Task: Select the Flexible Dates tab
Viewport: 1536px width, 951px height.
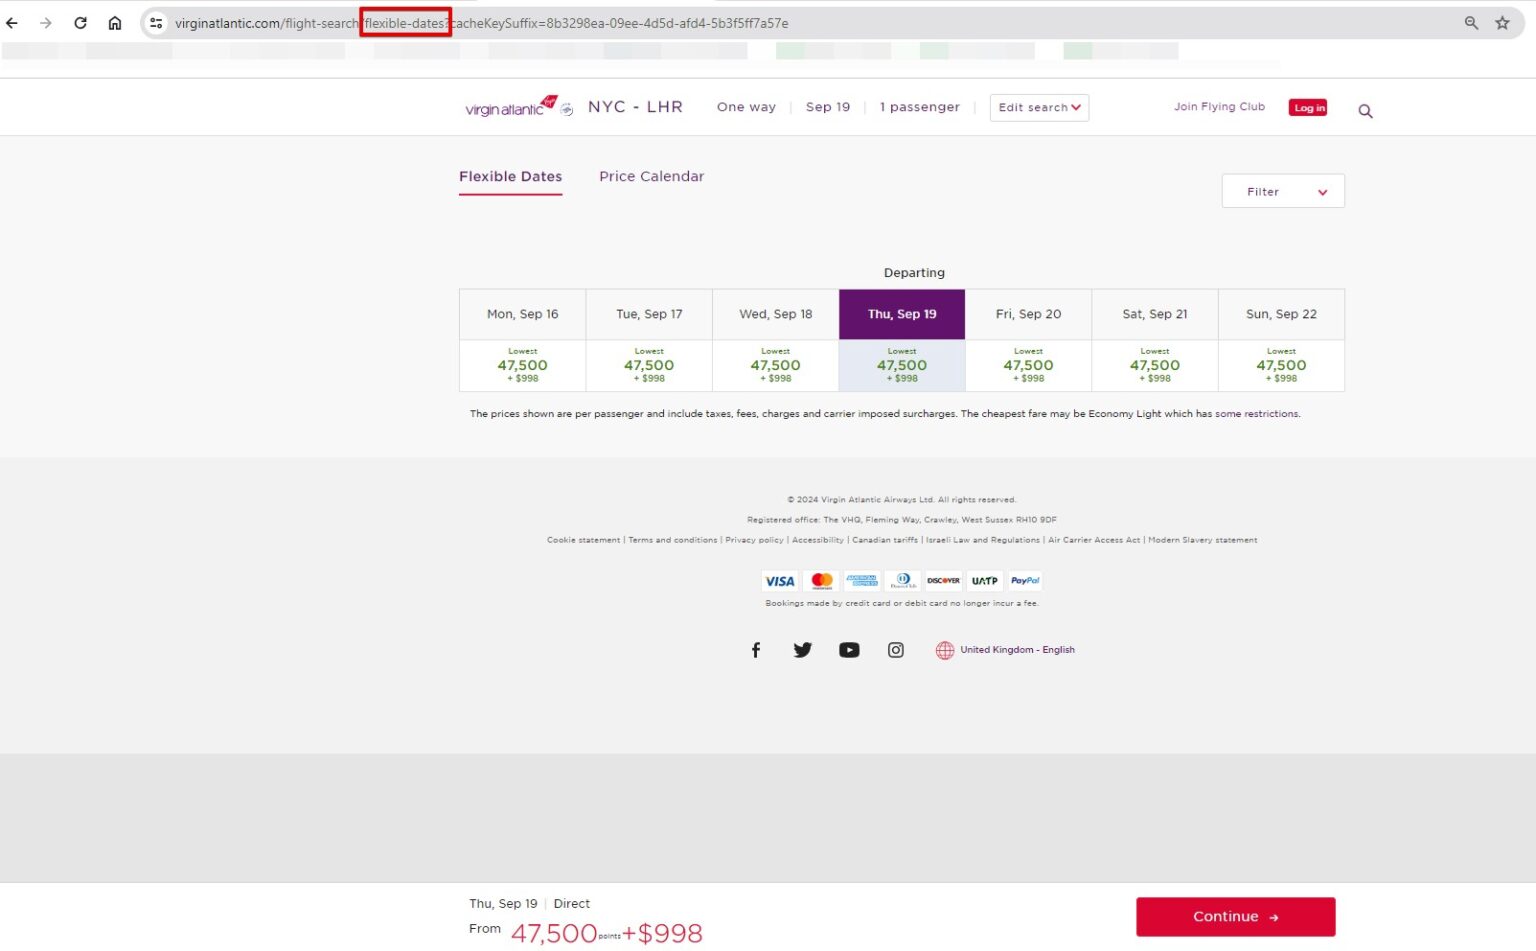Action: [x=510, y=176]
